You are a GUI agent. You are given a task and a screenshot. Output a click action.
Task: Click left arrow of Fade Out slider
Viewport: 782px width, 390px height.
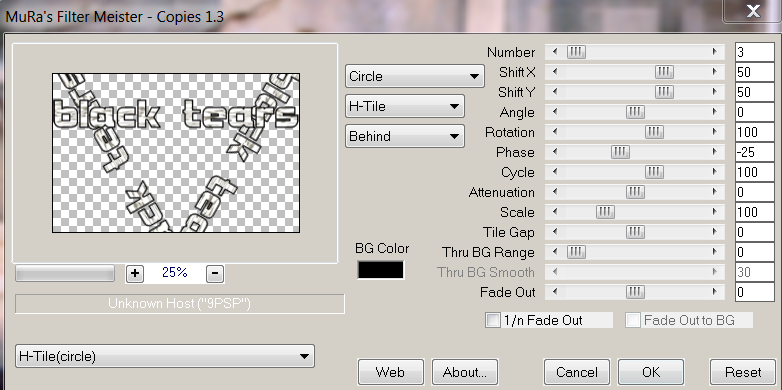pos(555,292)
